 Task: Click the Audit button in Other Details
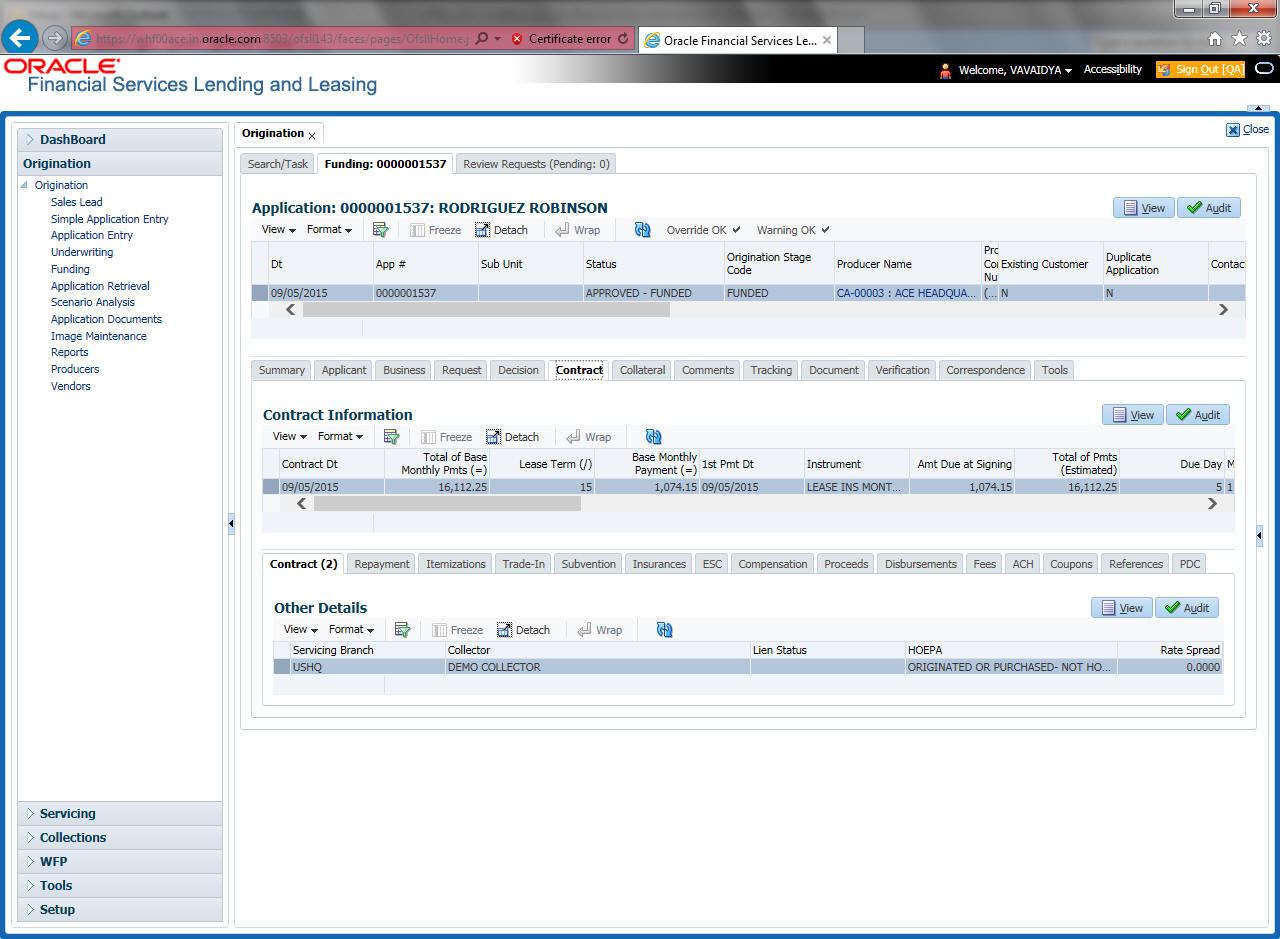tap(1187, 608)
